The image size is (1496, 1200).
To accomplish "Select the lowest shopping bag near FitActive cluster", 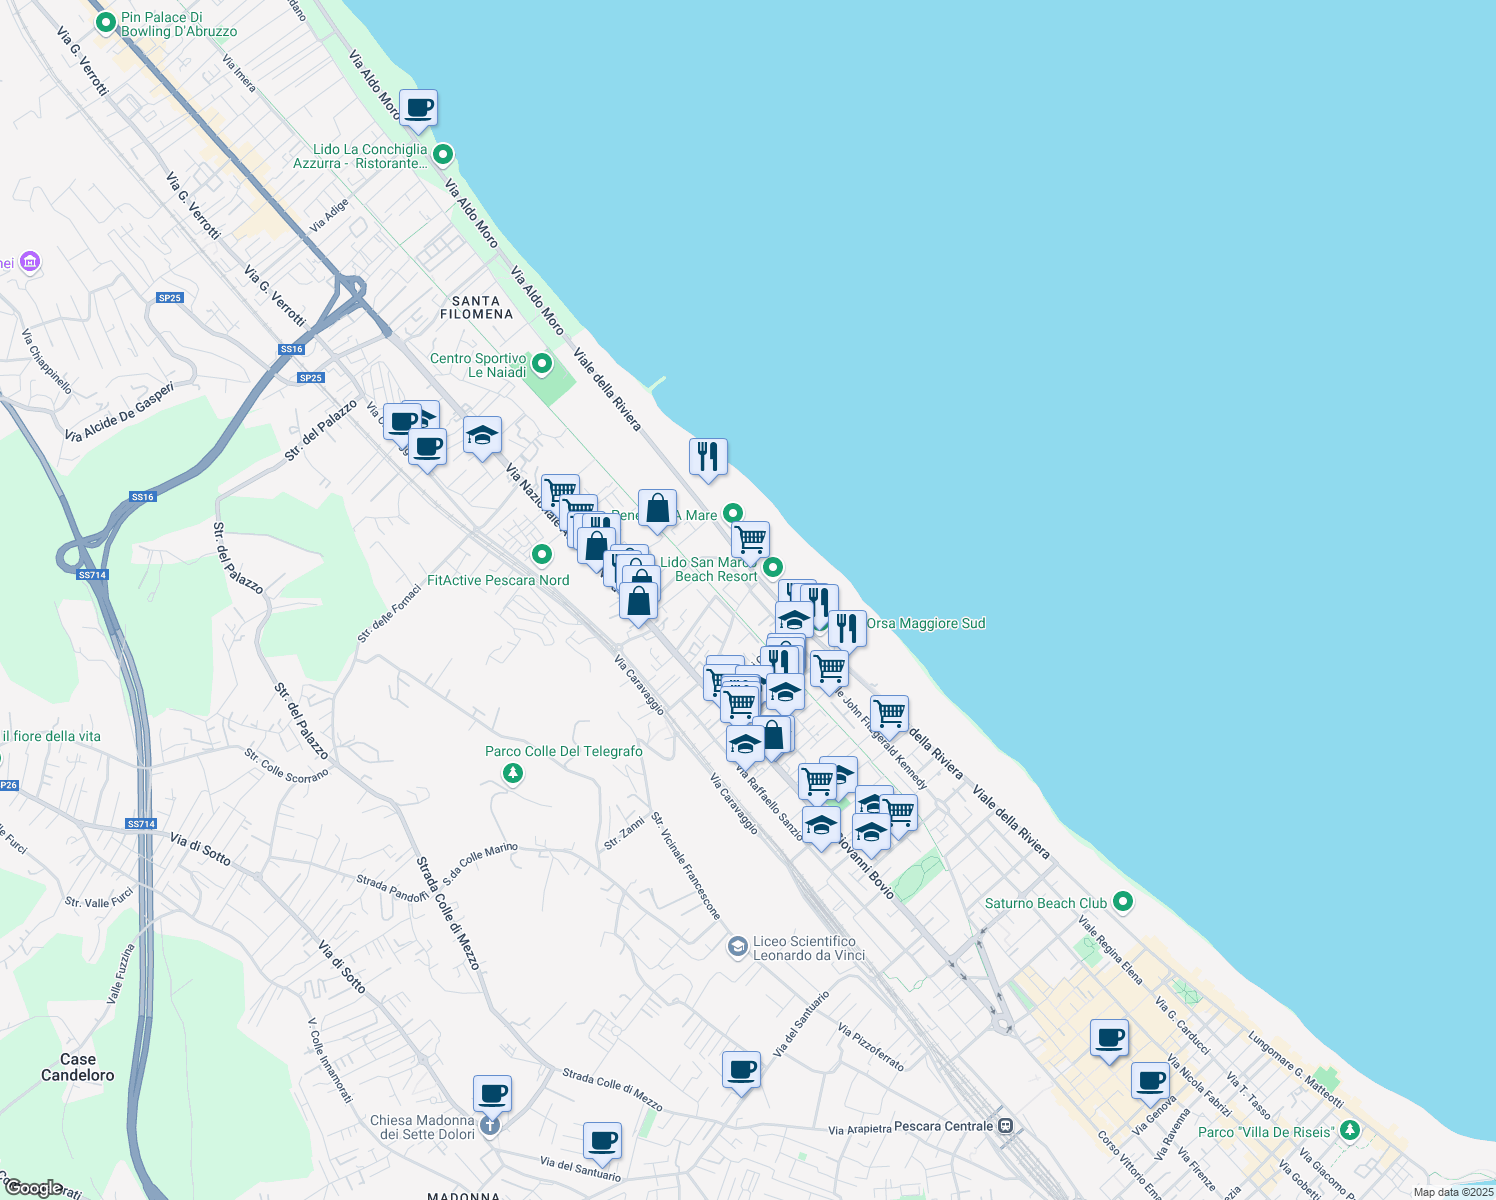I will point(638,601).
